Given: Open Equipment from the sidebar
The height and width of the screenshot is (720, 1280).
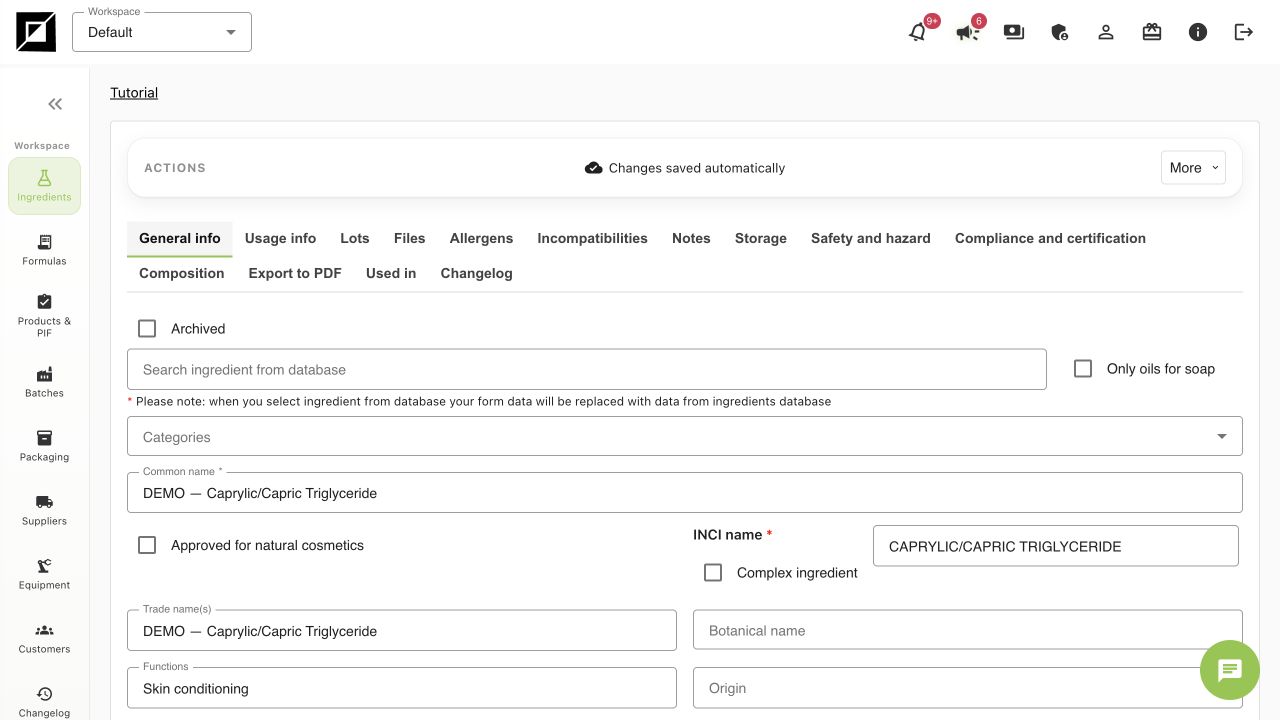Looking at the screenshot, I should click(44, 574).
